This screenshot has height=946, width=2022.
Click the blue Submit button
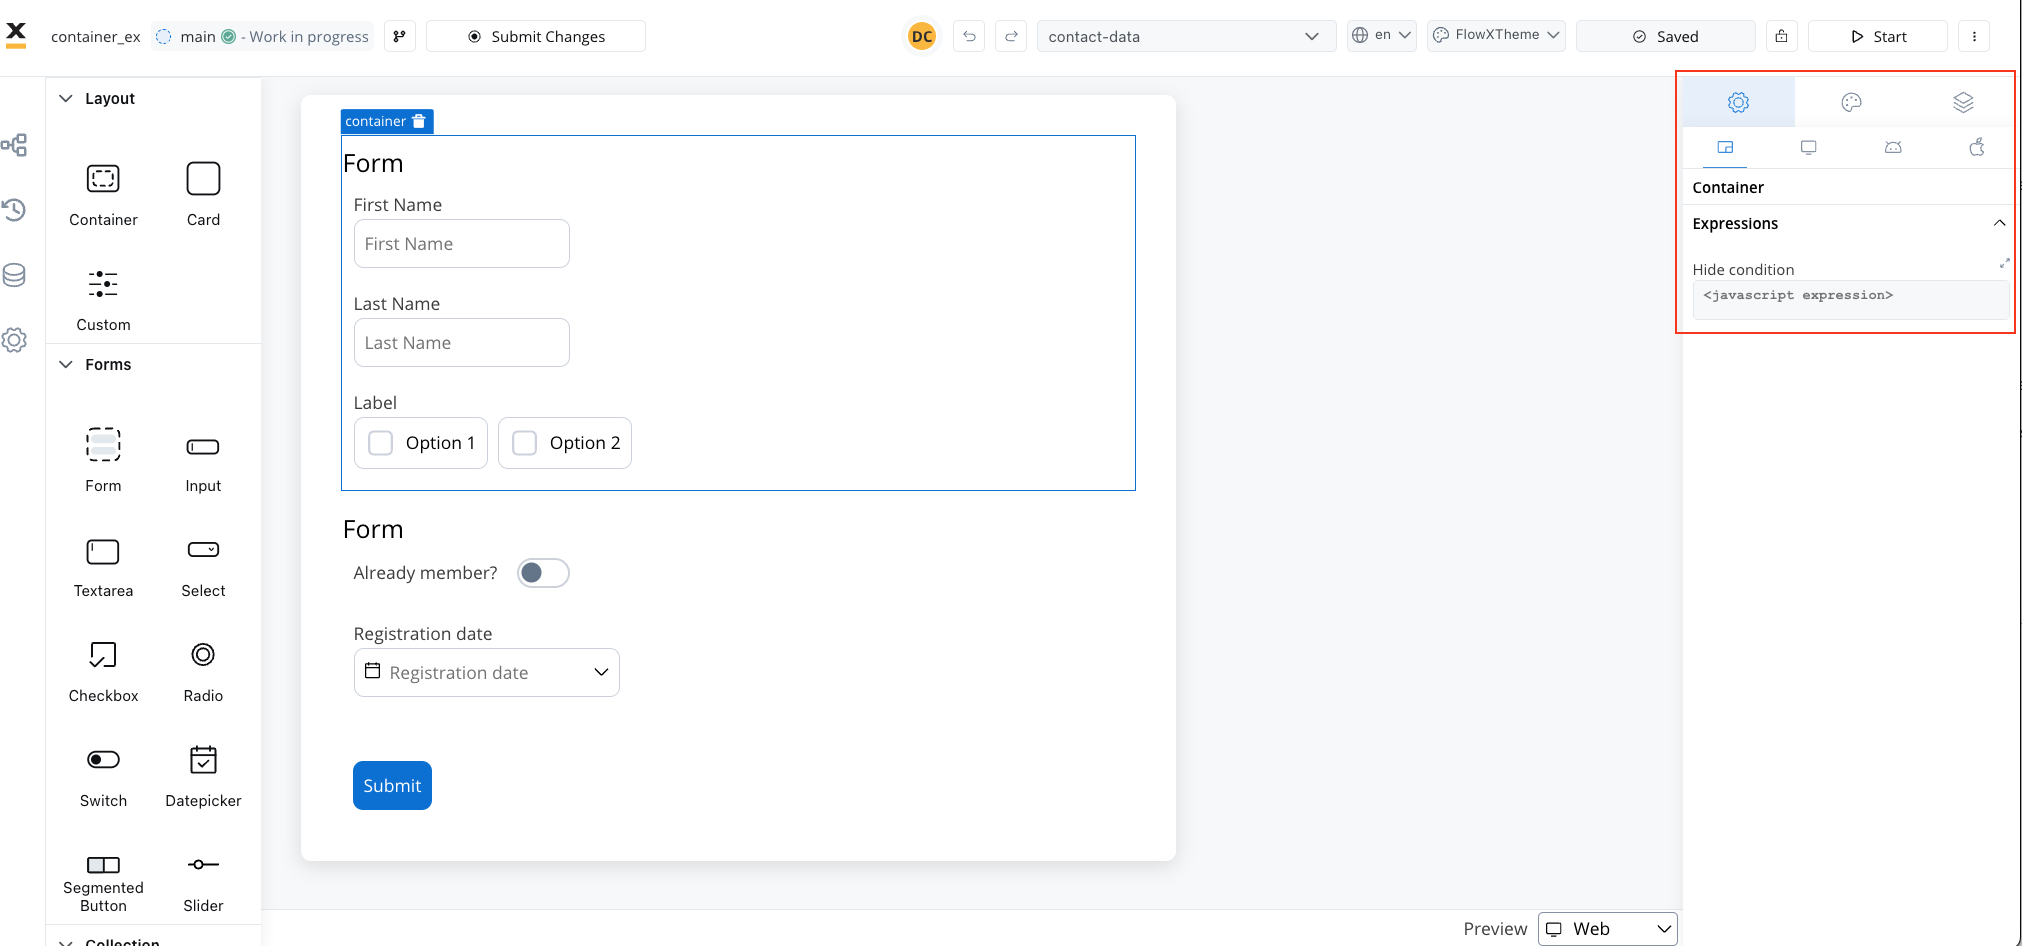pyautogui.click(x=392, y=786)
